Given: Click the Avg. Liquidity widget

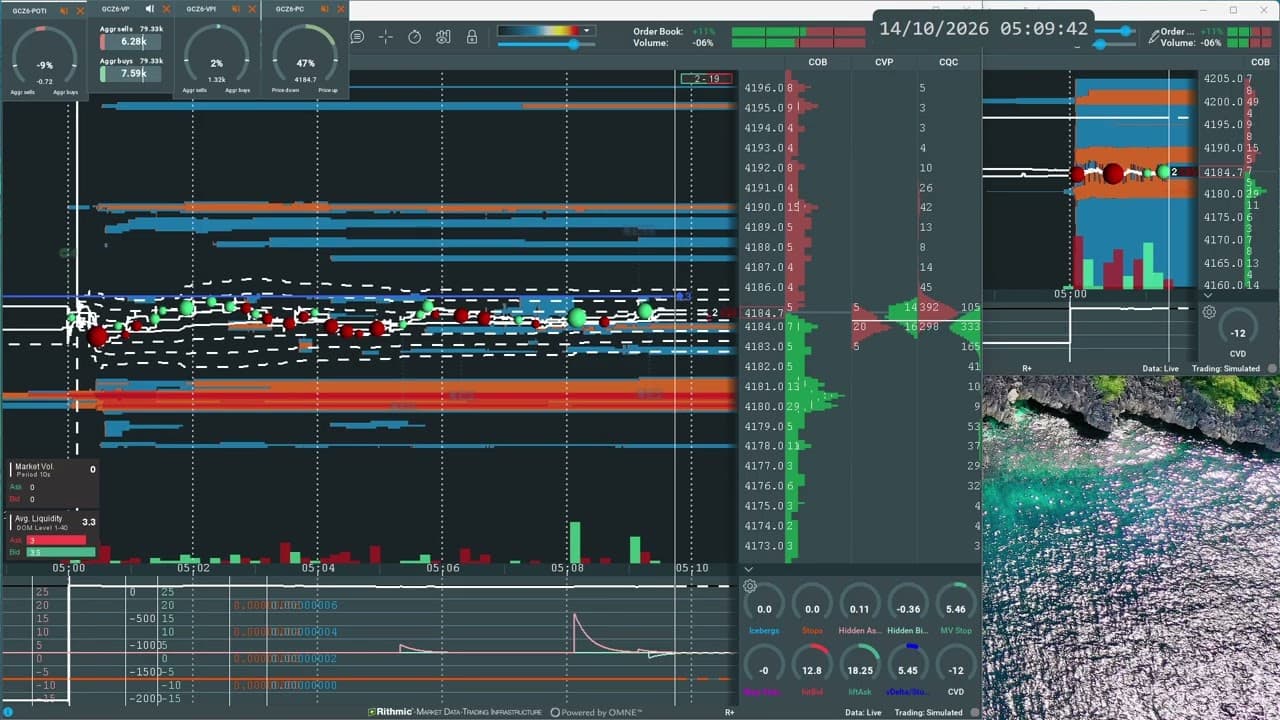Looking at the screenshot, I should (53, 535).
